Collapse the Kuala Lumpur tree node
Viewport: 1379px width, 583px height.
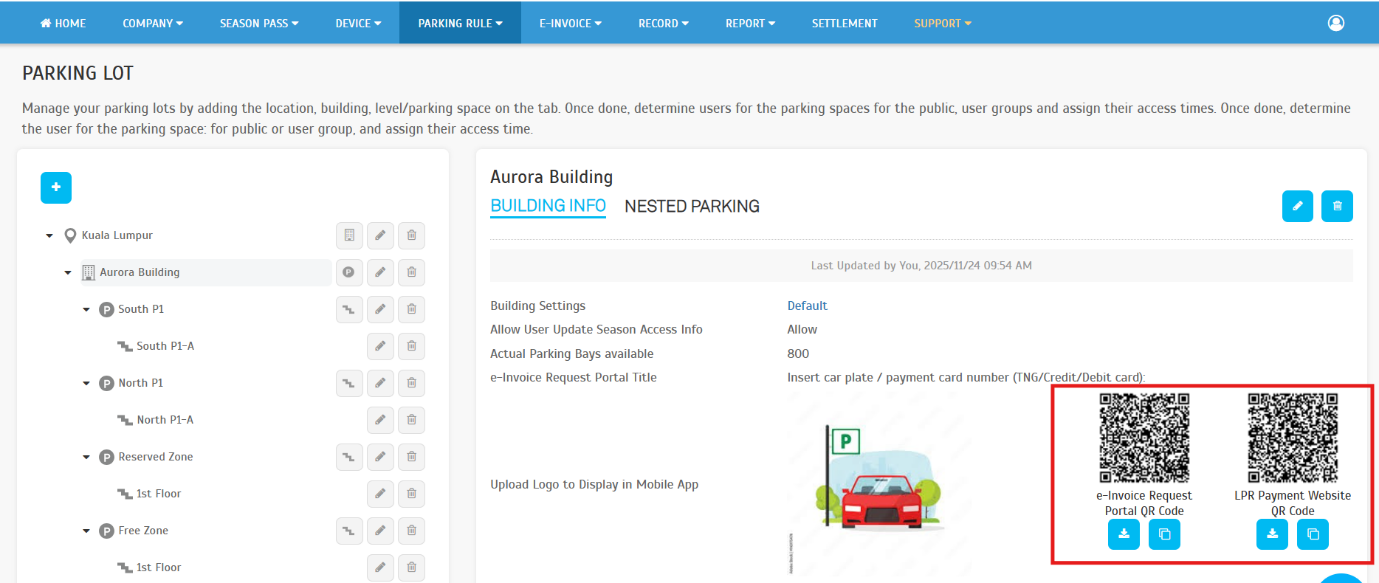[x=50, y=236]
